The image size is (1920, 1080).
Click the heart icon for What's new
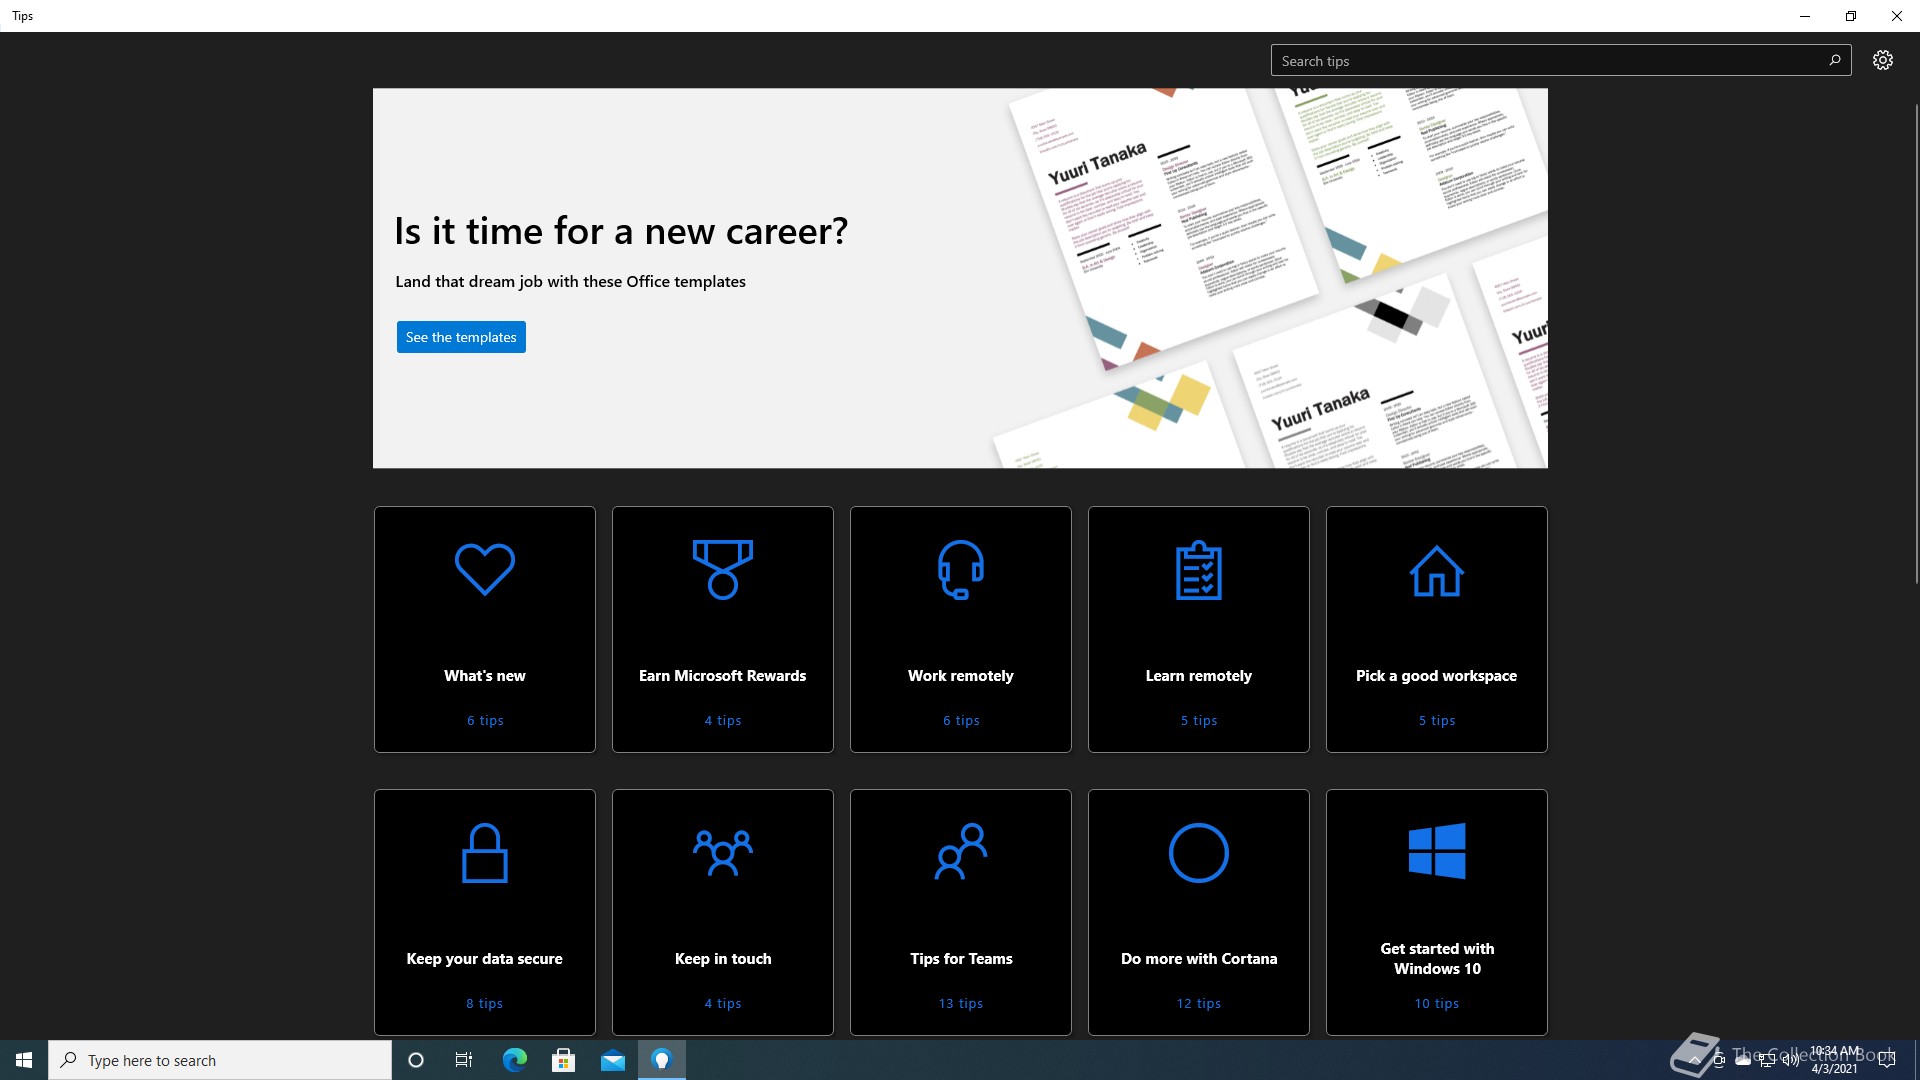coord(485,569)
